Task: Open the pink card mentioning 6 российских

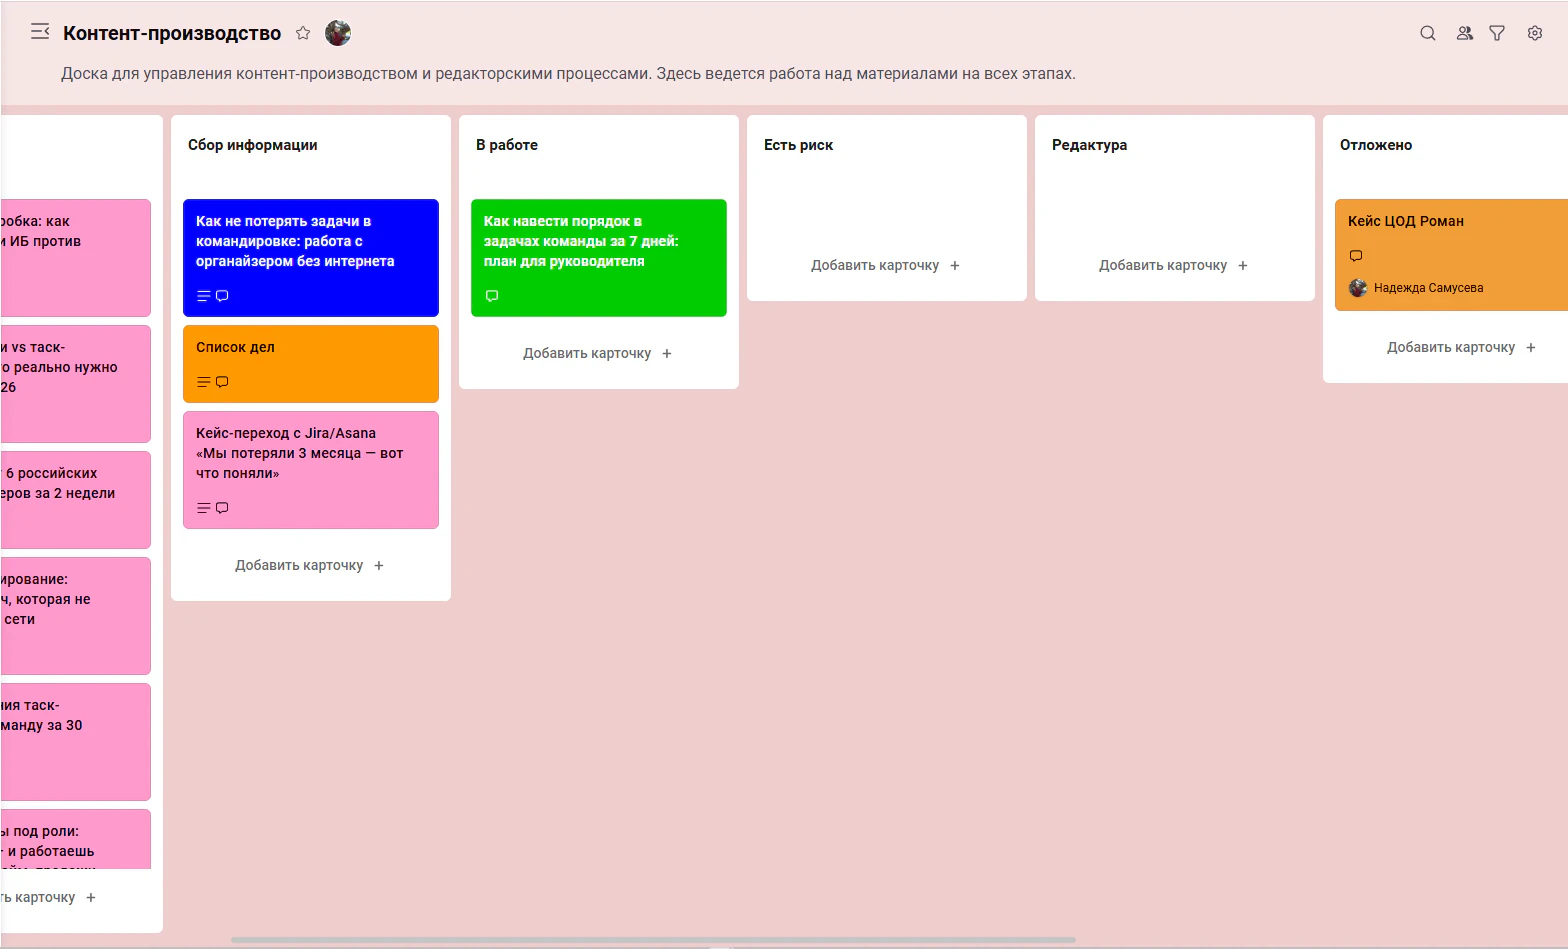Action: (x=75, y=500)
